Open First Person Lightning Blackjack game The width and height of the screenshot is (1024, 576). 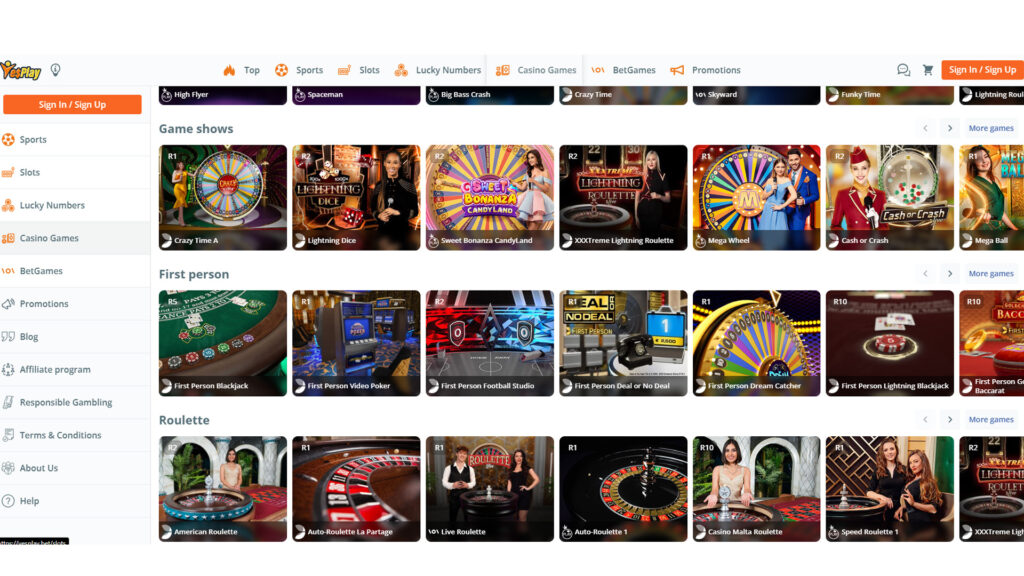click(890, 343)
